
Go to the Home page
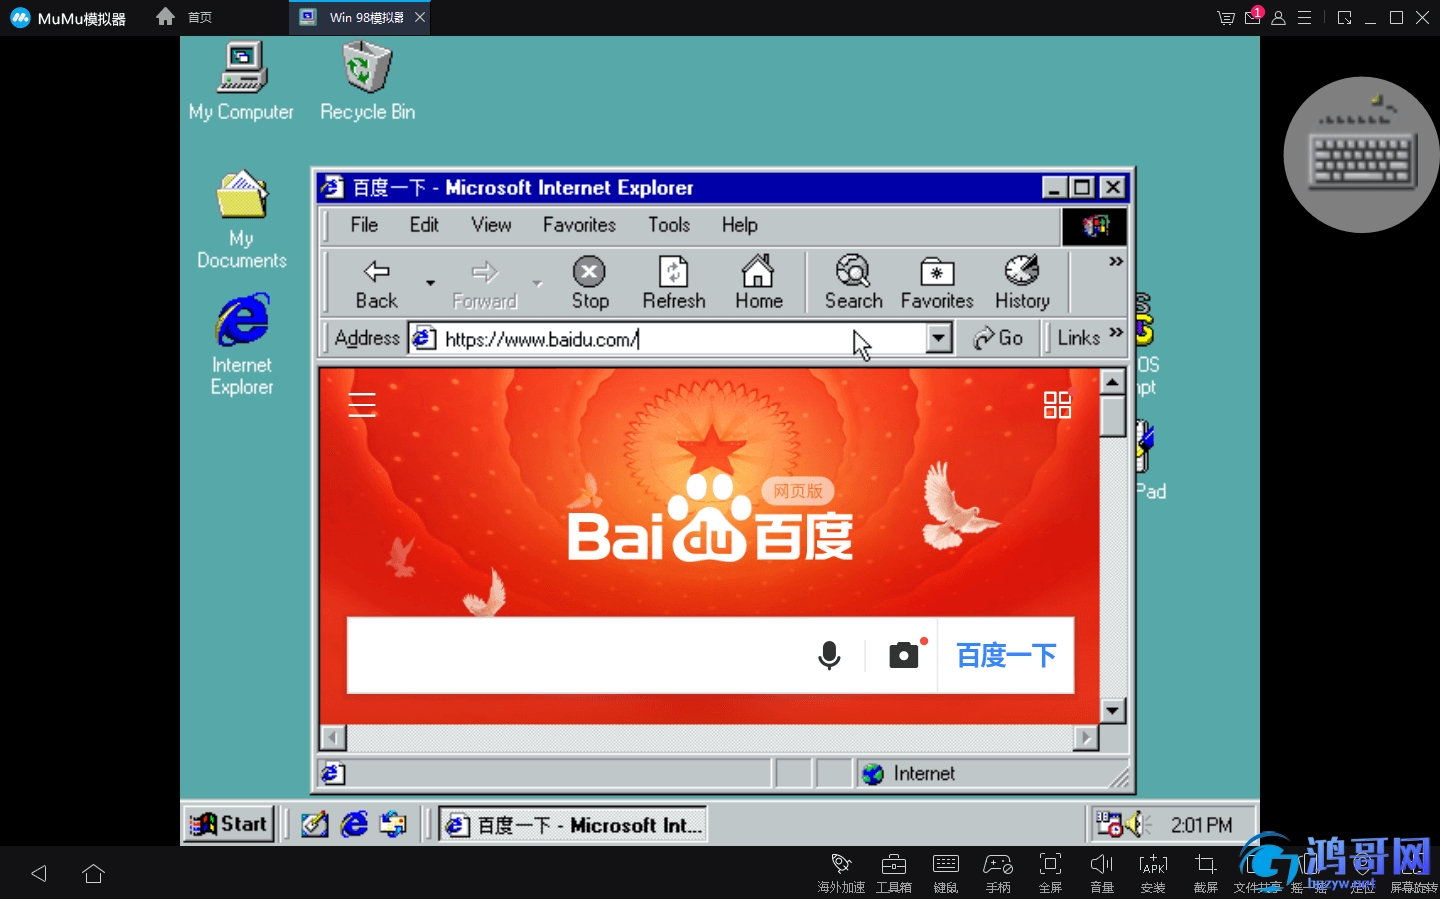tap(759, 283)
